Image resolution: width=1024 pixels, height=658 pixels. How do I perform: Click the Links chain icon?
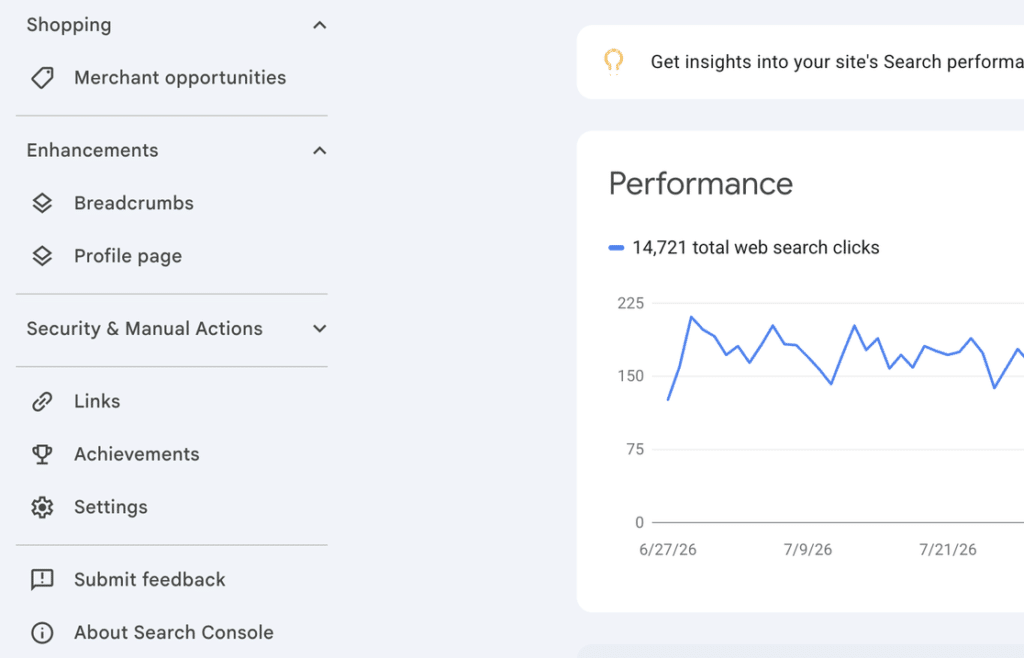point(42,401)
